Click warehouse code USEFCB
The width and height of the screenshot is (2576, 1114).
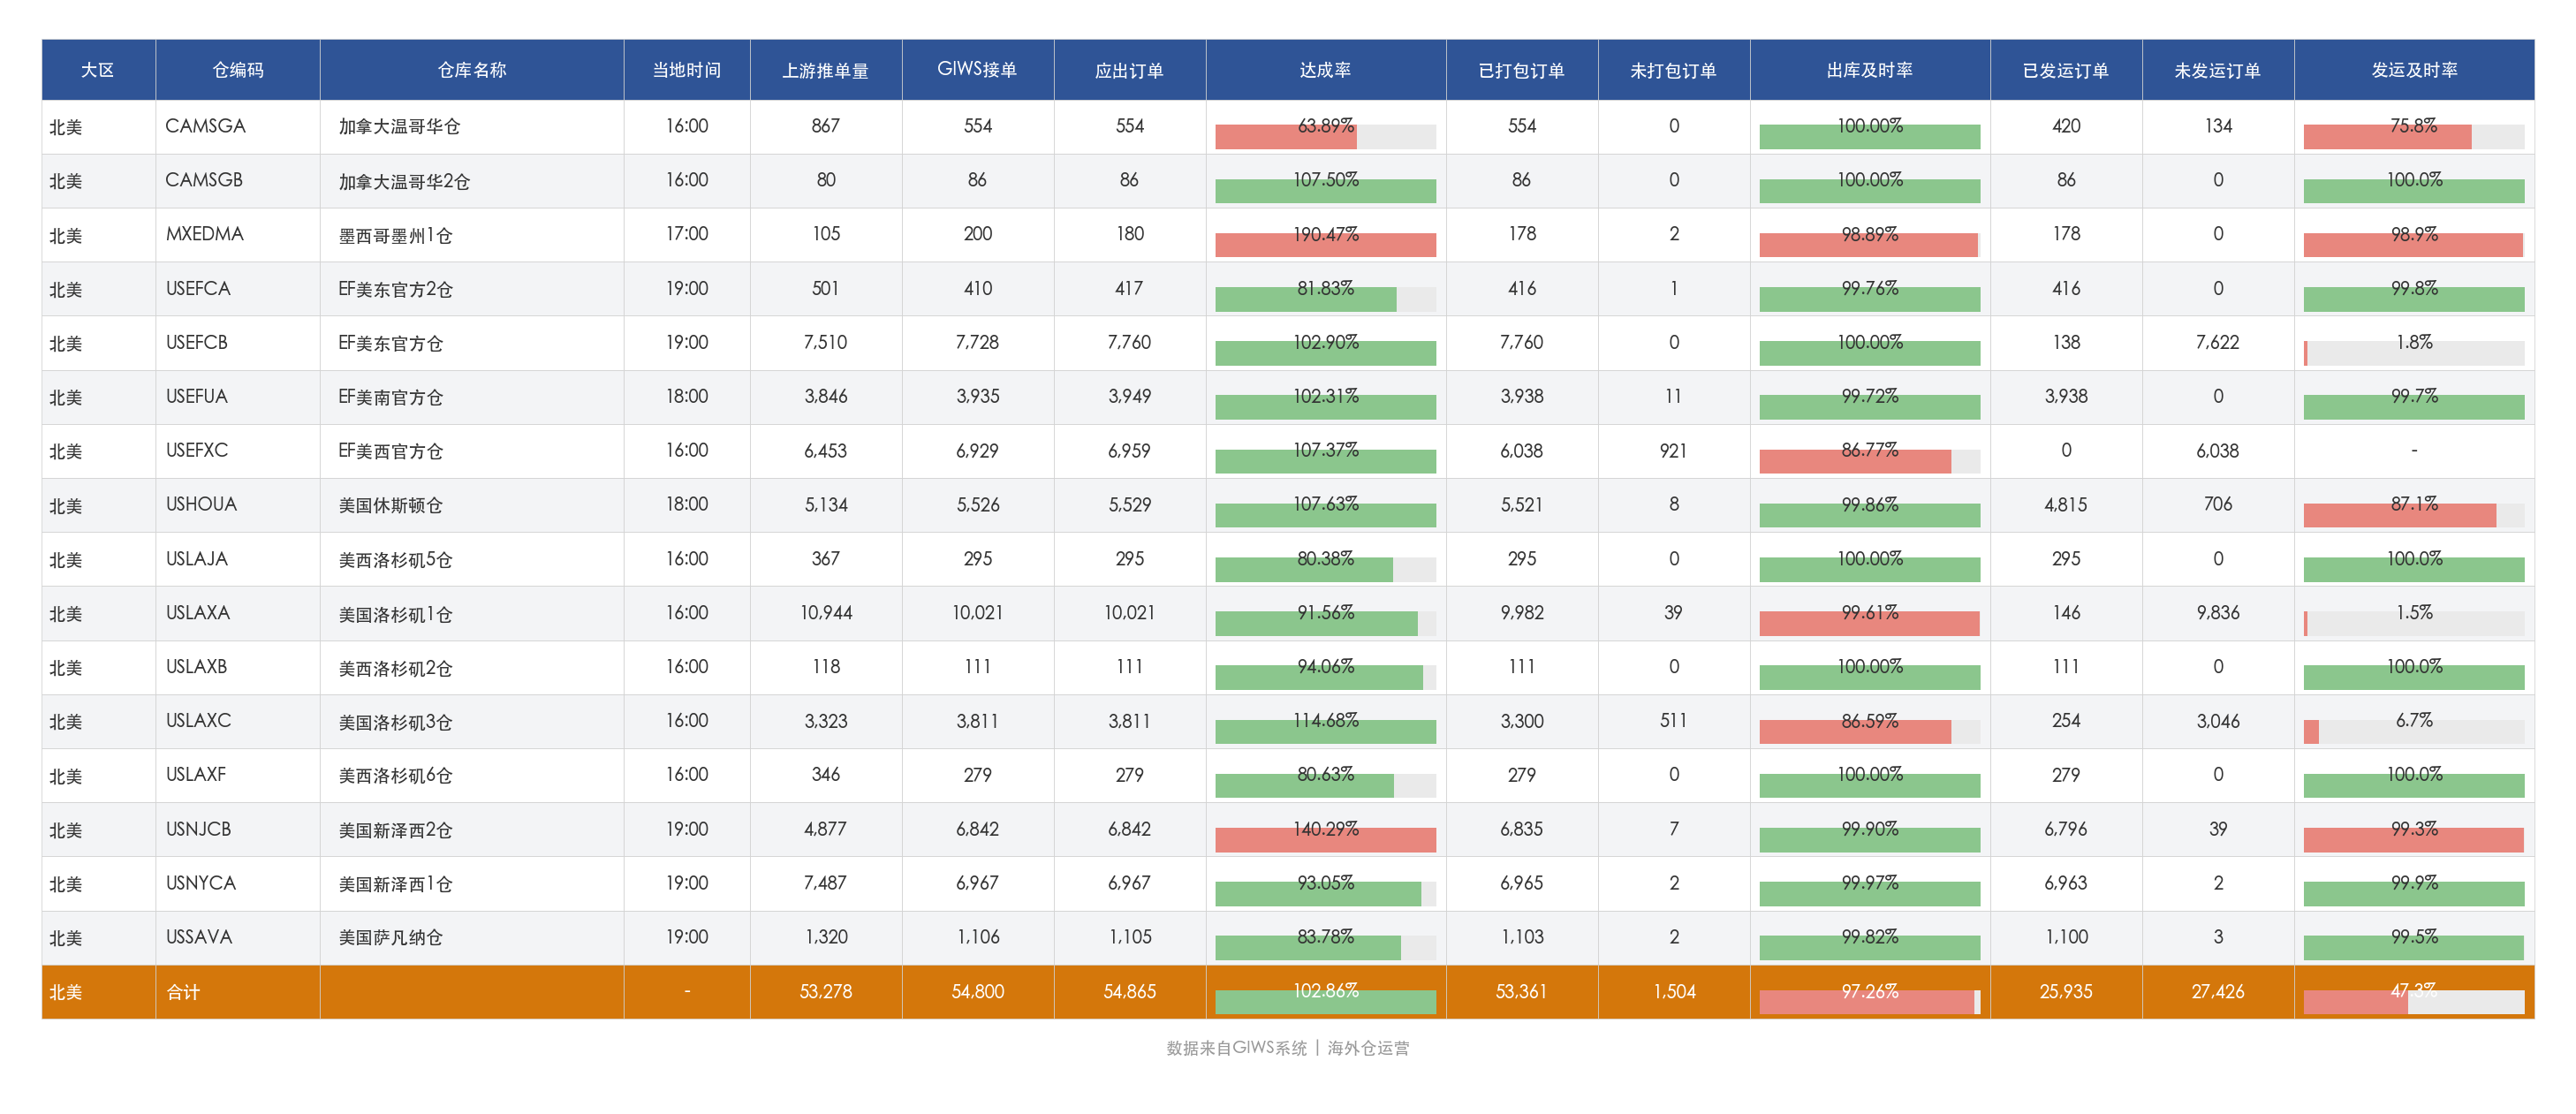197,342
